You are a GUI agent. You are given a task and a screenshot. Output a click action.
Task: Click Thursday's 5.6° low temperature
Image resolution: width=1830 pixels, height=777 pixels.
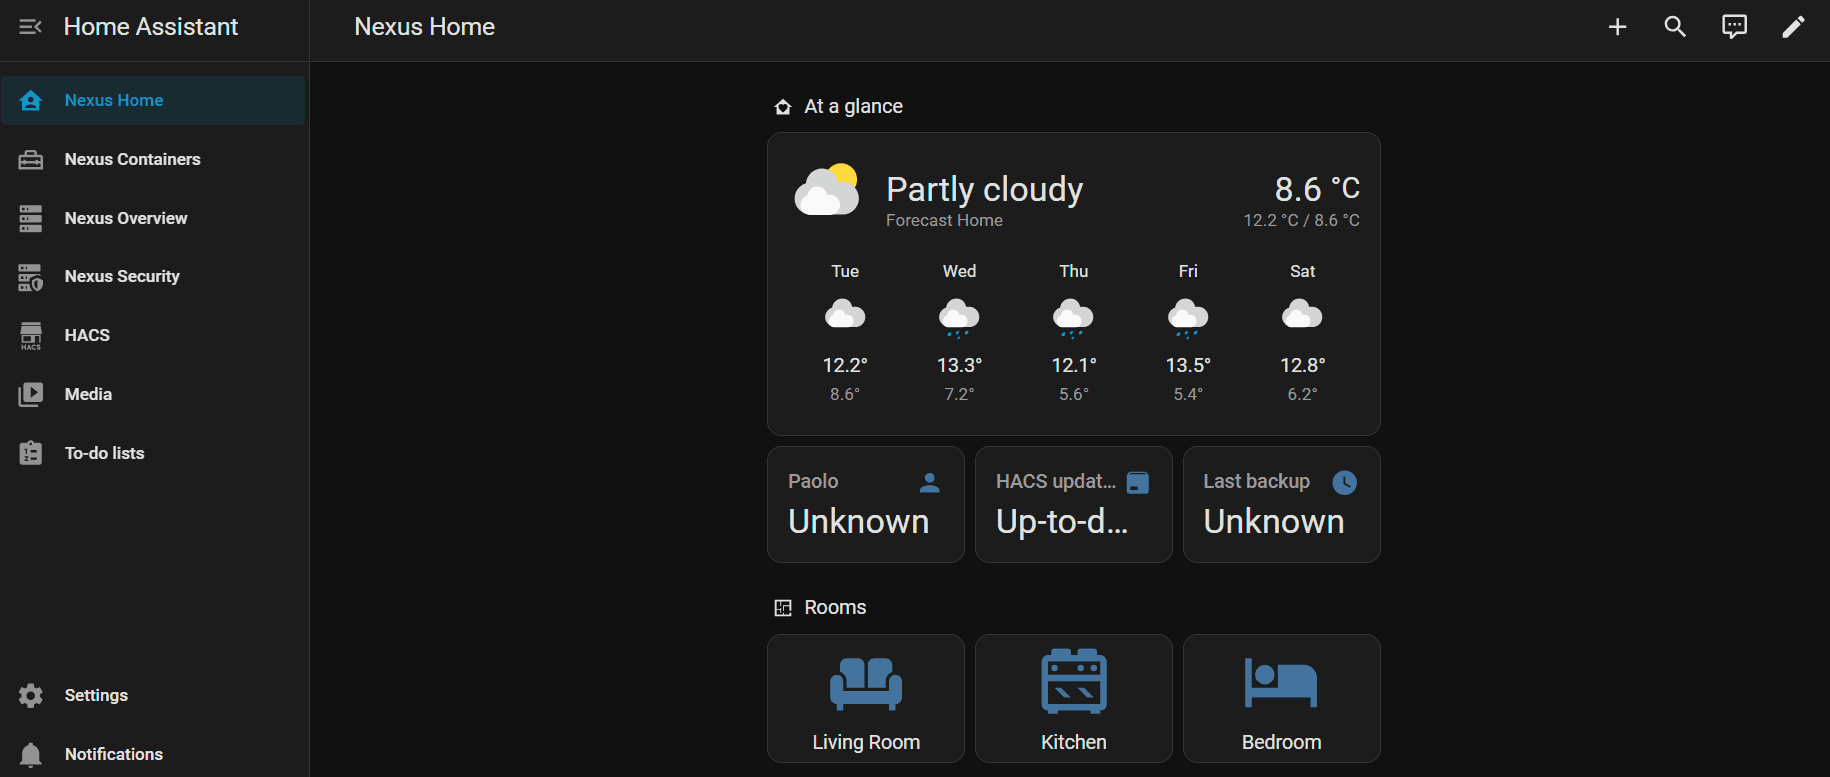(1074, 394)
